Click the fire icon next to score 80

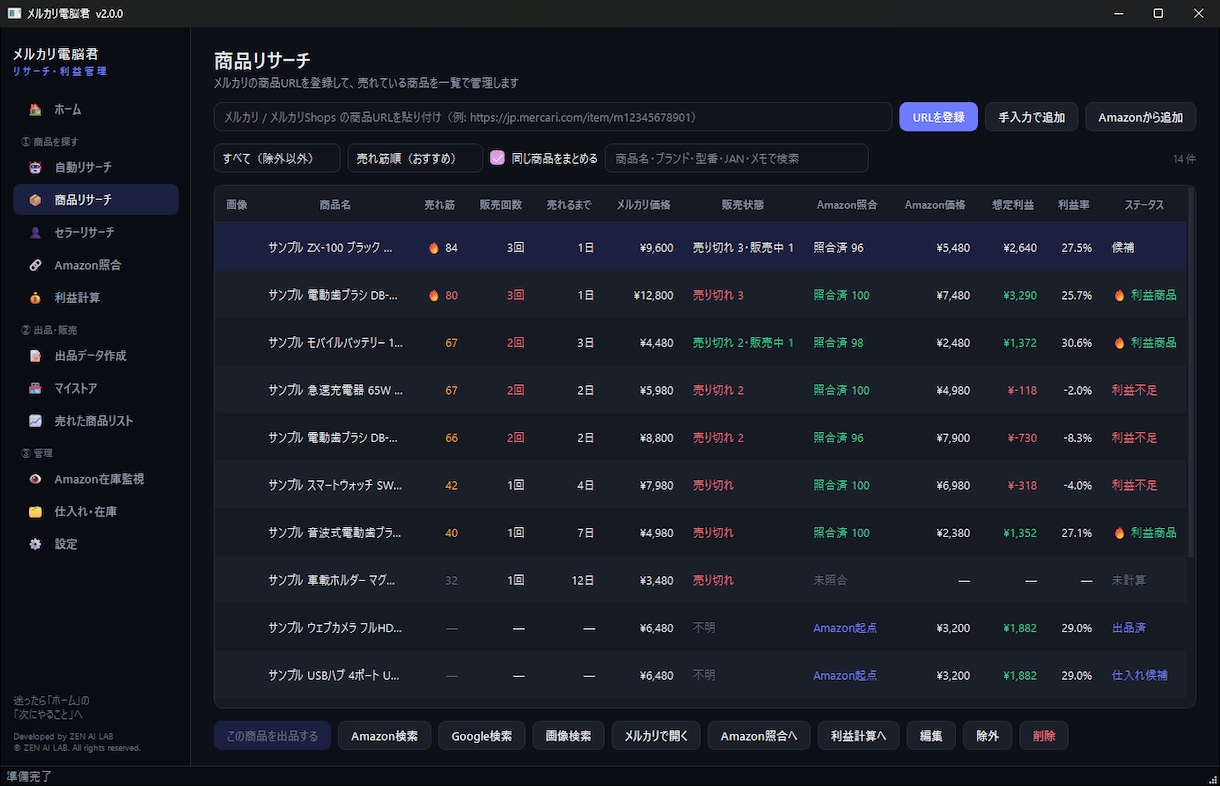pyautogui.click(x=434, y=295)
